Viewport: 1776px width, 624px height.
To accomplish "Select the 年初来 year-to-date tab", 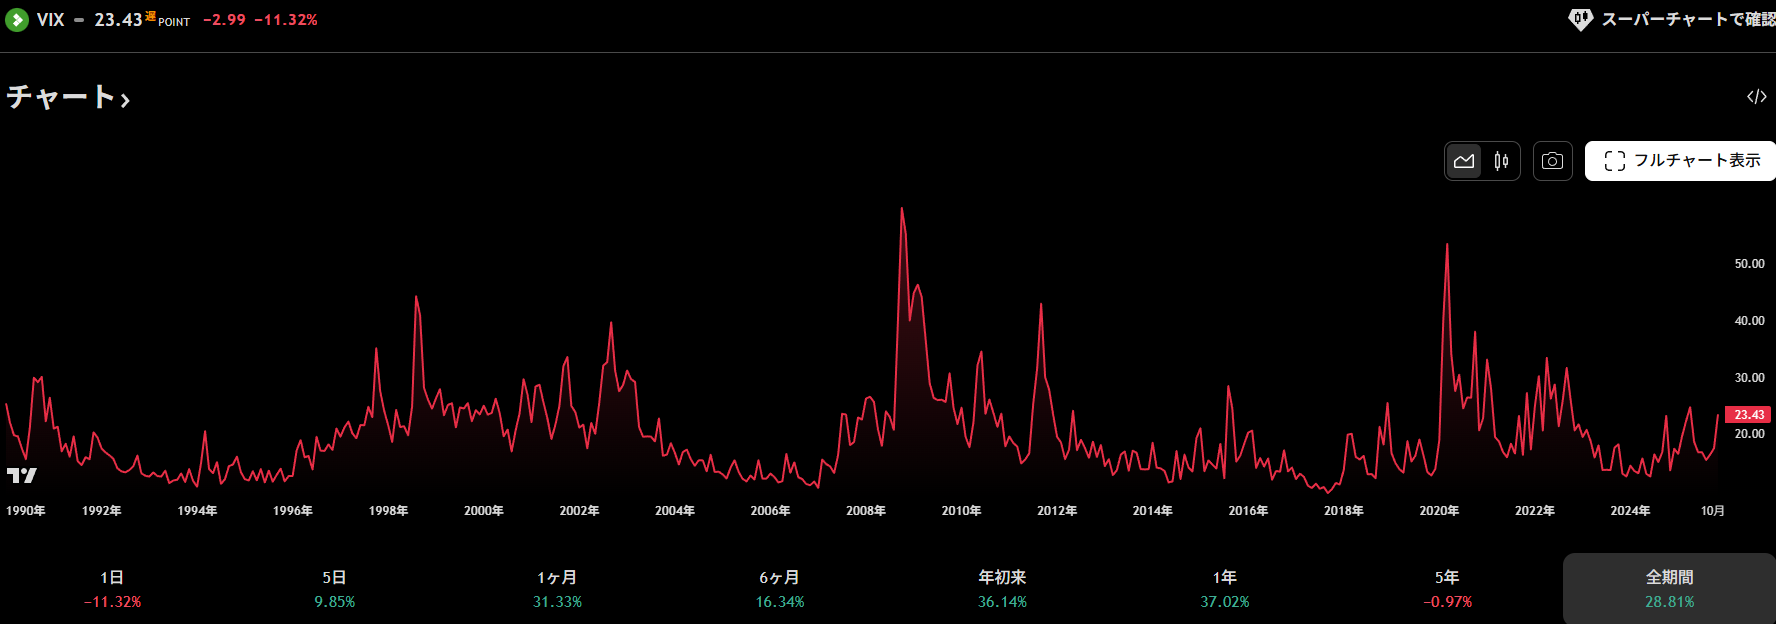I will [1002, 589].
